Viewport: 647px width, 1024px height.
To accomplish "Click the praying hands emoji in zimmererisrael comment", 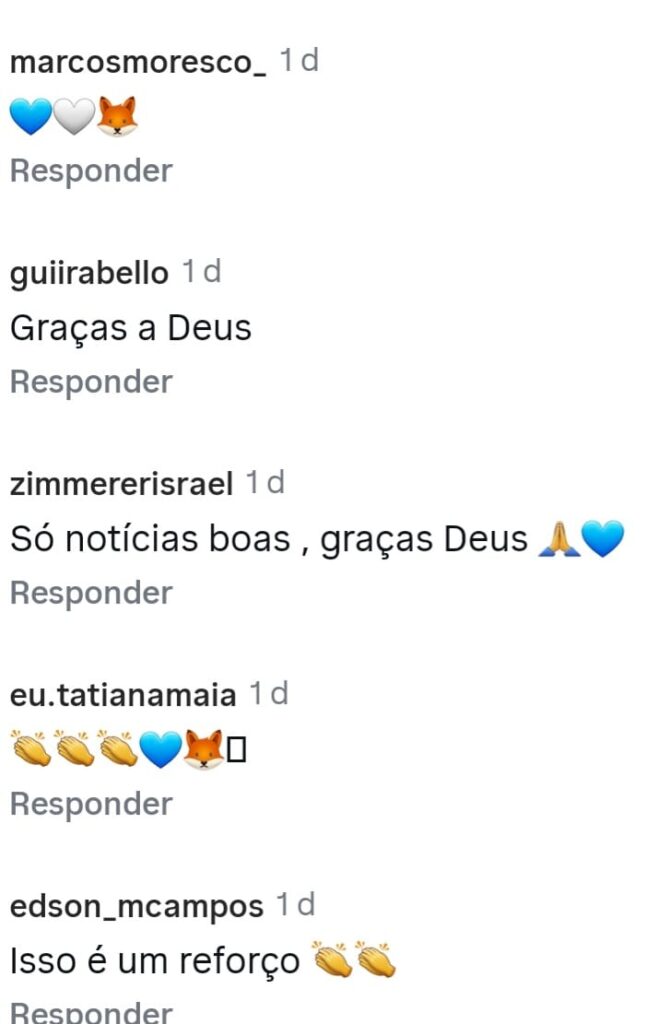I will coord(558,539).
